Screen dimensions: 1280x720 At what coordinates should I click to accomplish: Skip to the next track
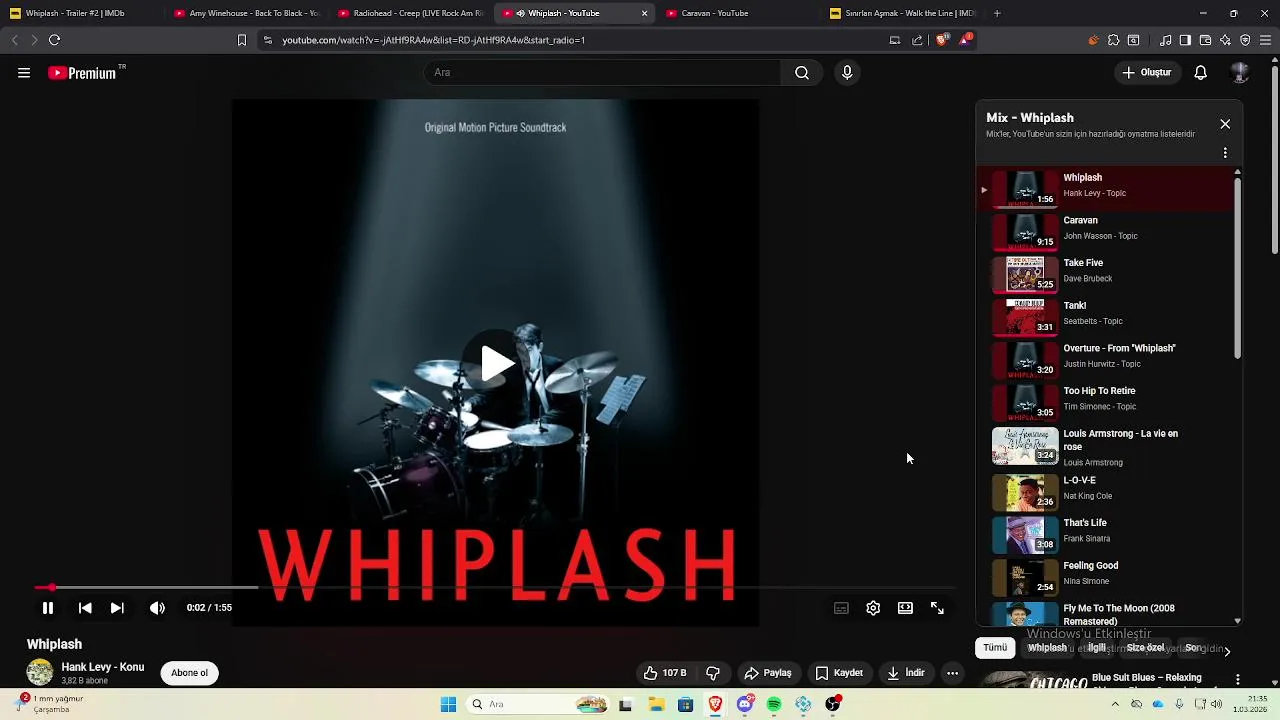click(x=117, y=608)
